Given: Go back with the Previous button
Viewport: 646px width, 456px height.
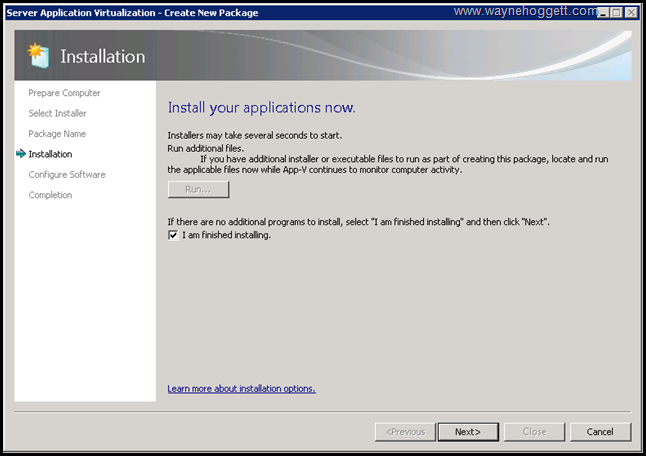Looking at the screenshot, I should pyautogui.click(x=405, y=432).
